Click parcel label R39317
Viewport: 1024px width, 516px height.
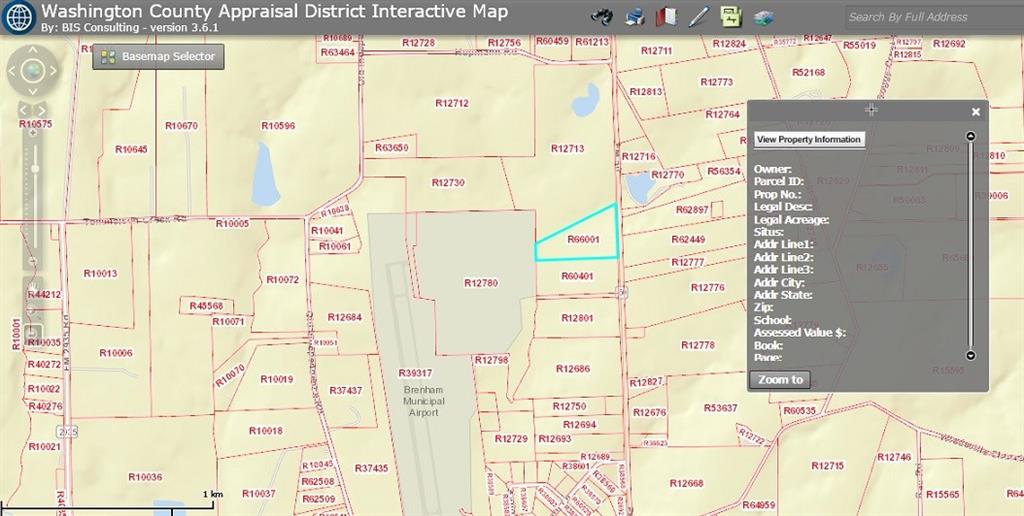point(415,373)
